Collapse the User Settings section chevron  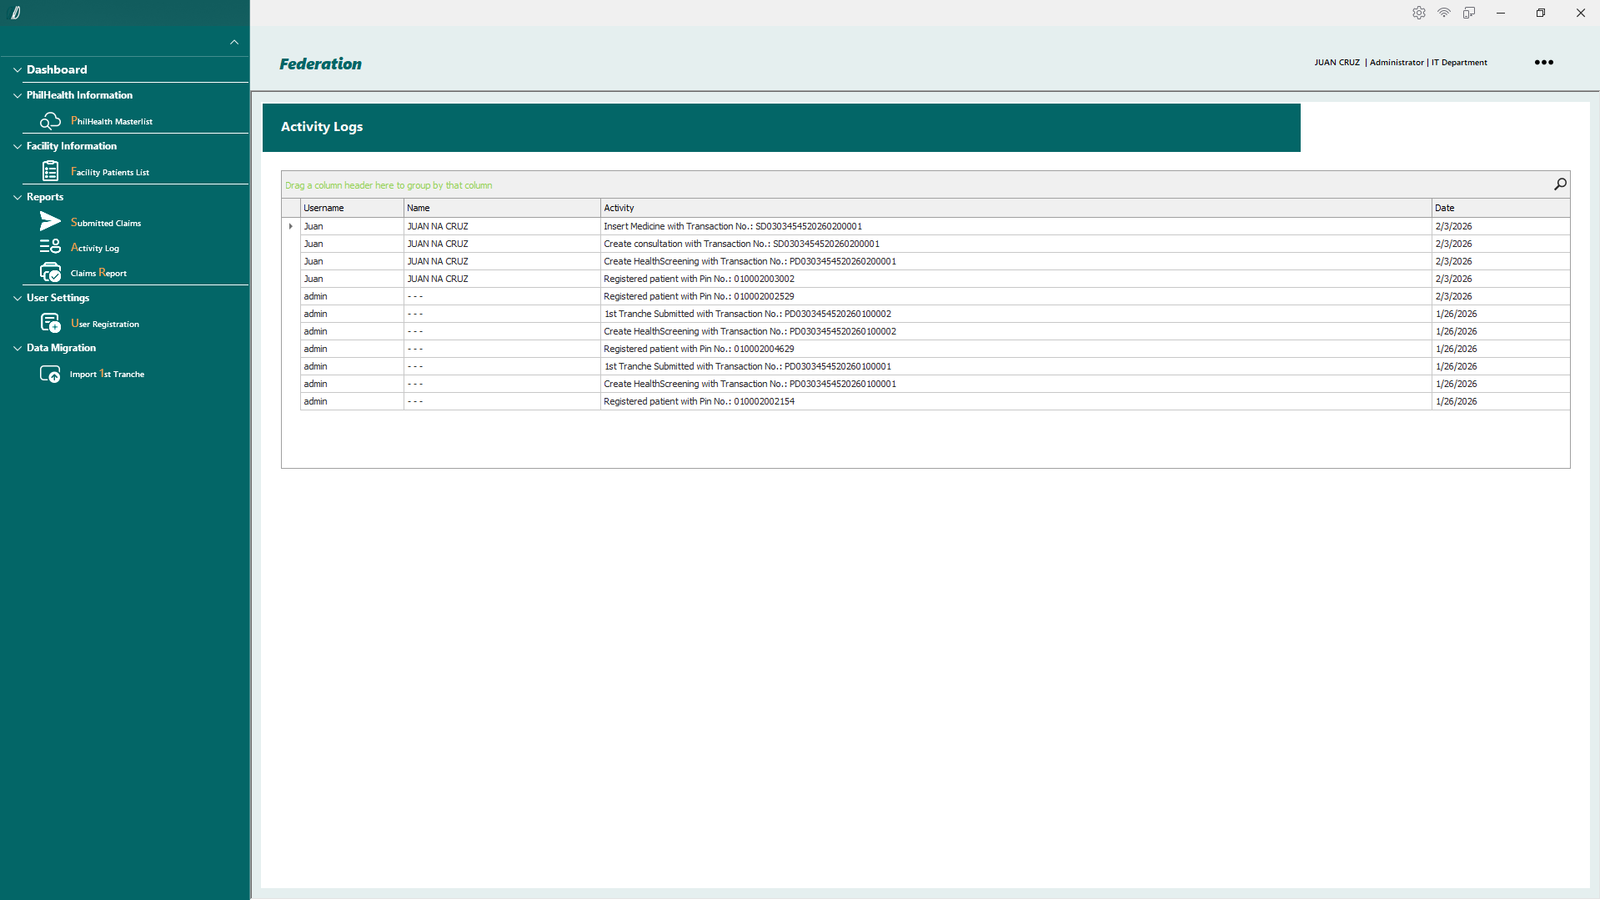point(17,298)
